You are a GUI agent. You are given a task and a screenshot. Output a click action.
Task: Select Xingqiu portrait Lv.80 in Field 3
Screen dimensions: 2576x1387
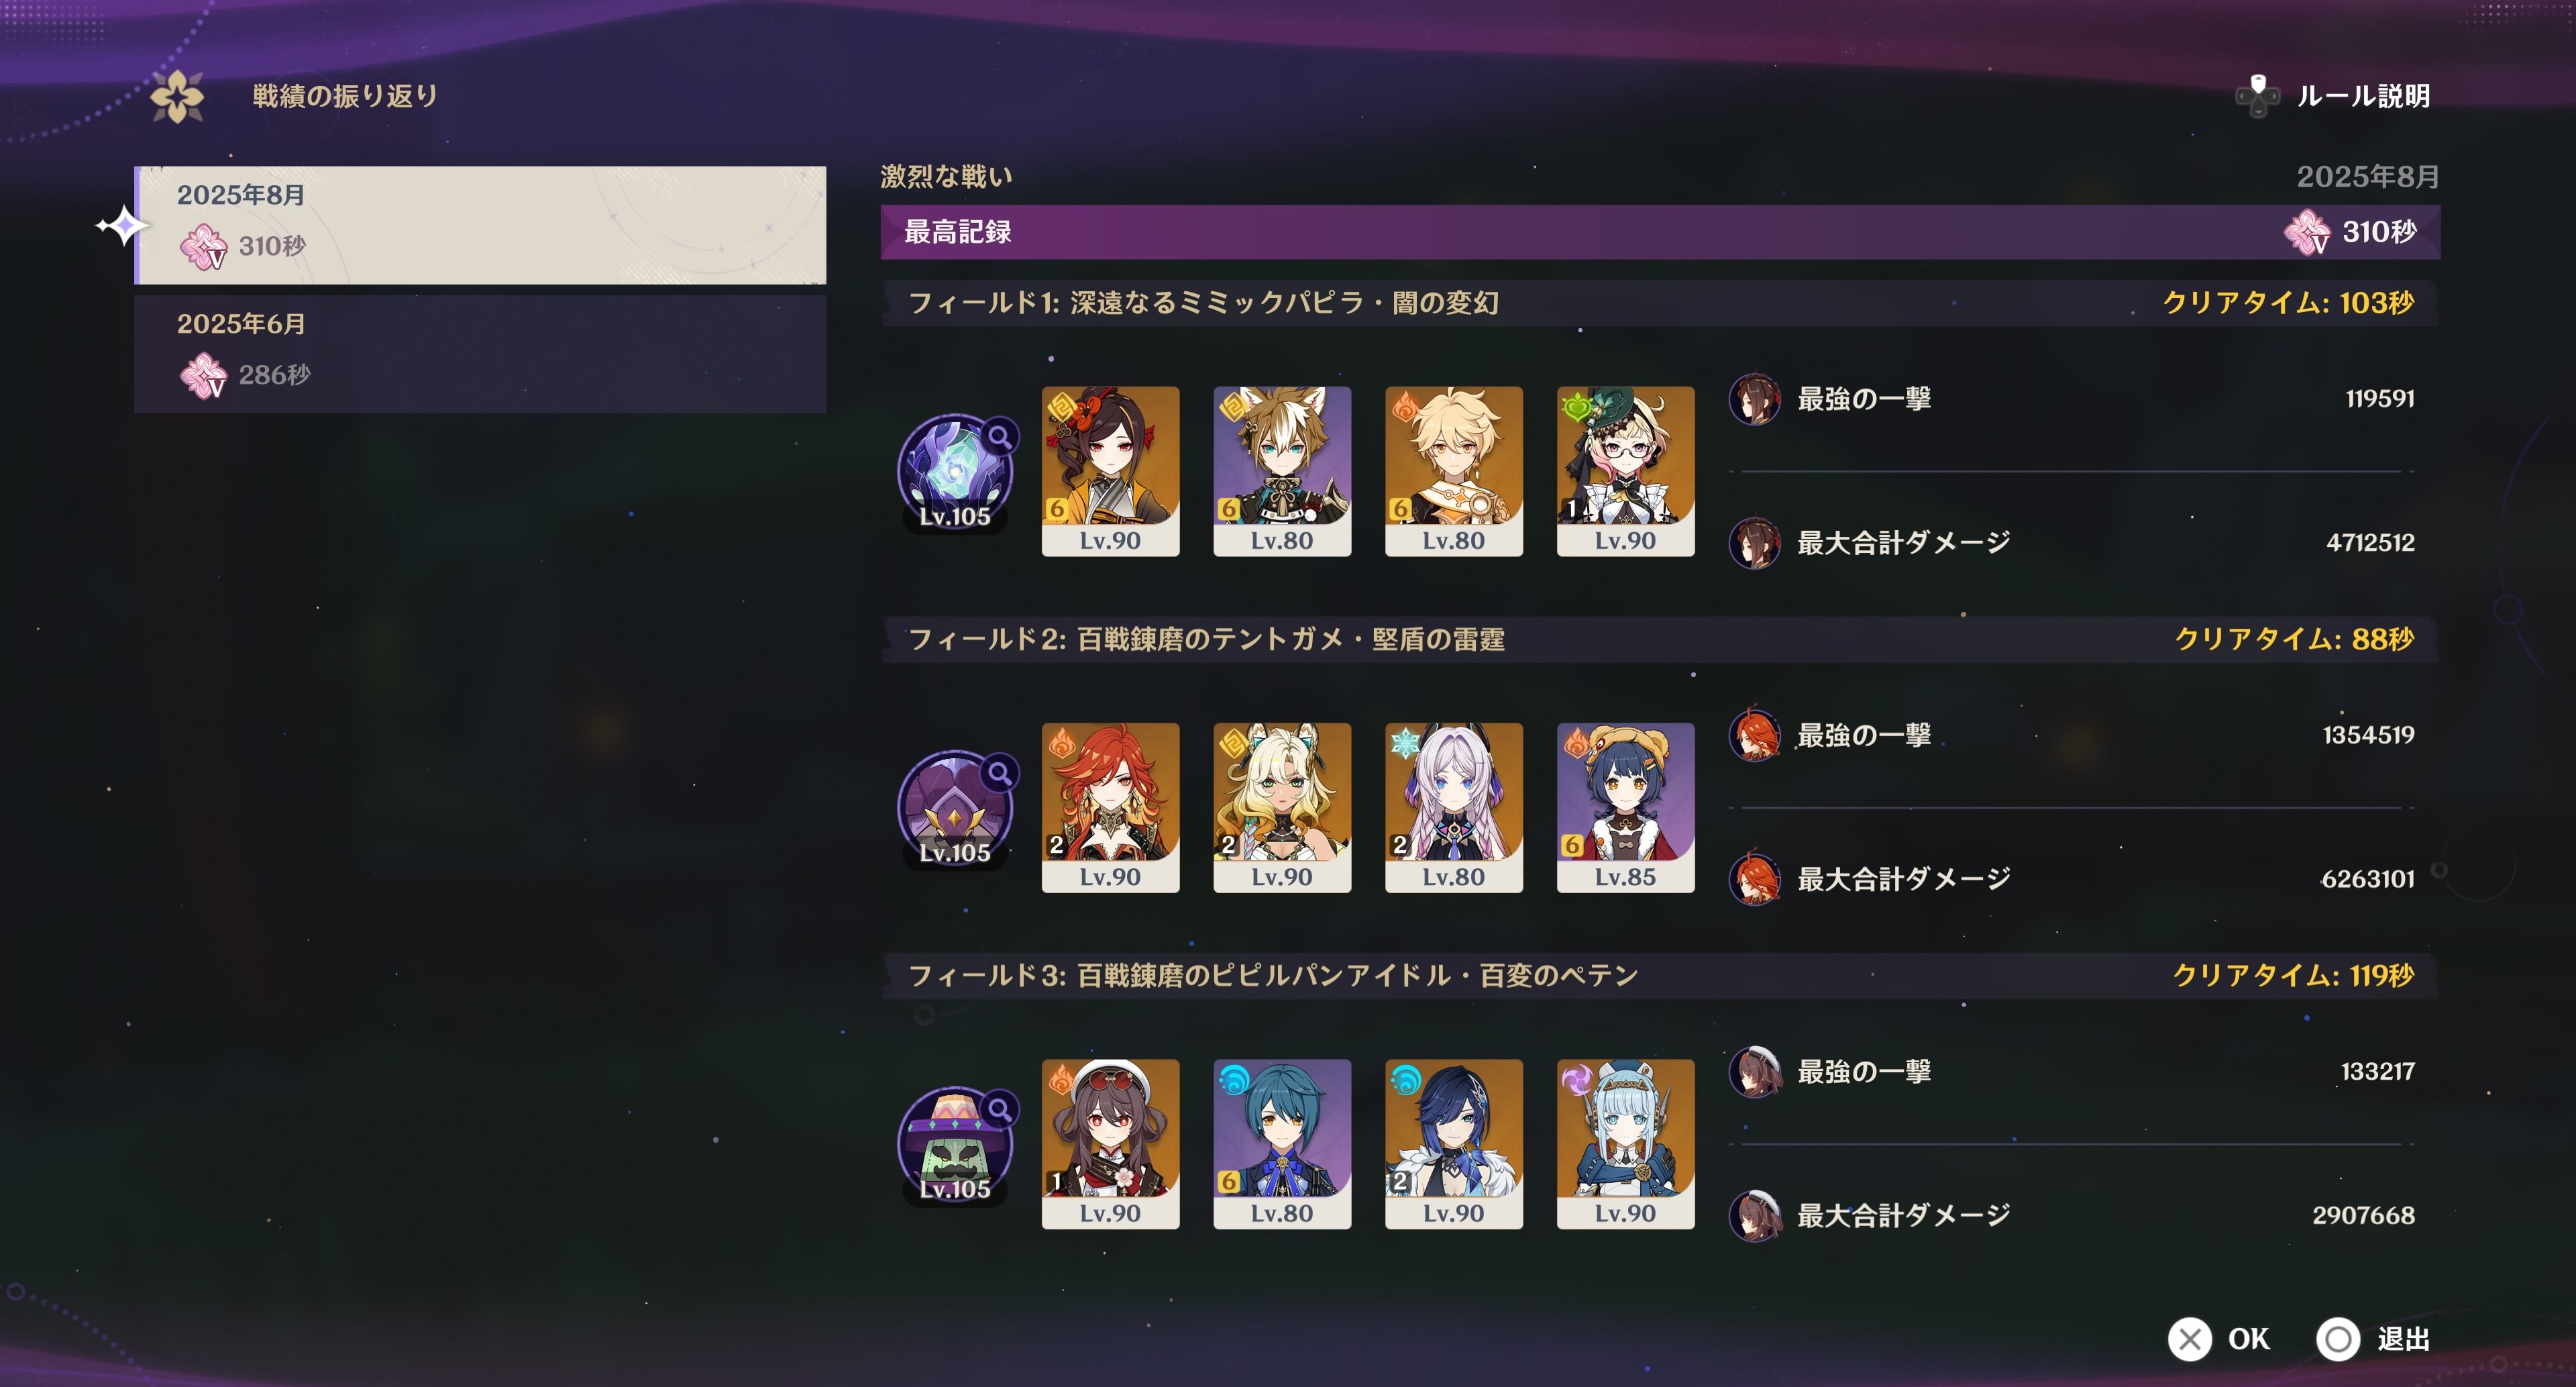click(x=1282, y=1143)
